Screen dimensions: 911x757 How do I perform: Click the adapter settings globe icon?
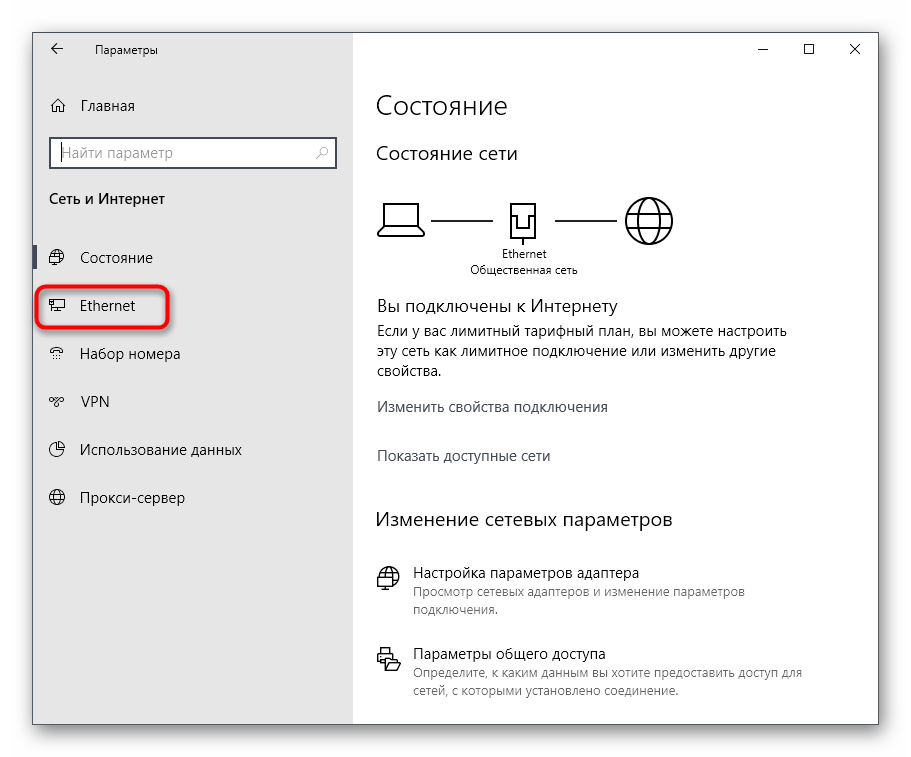point(387,578)
